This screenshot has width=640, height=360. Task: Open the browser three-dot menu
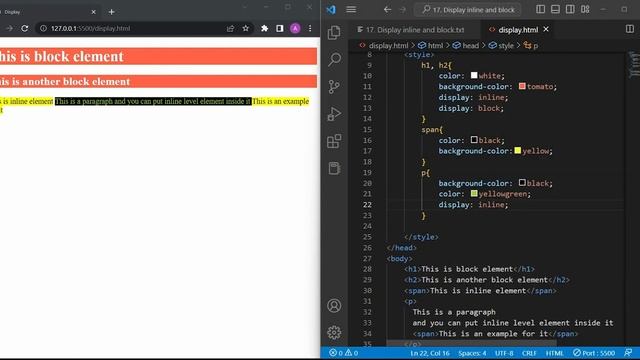tap(310, 28)
